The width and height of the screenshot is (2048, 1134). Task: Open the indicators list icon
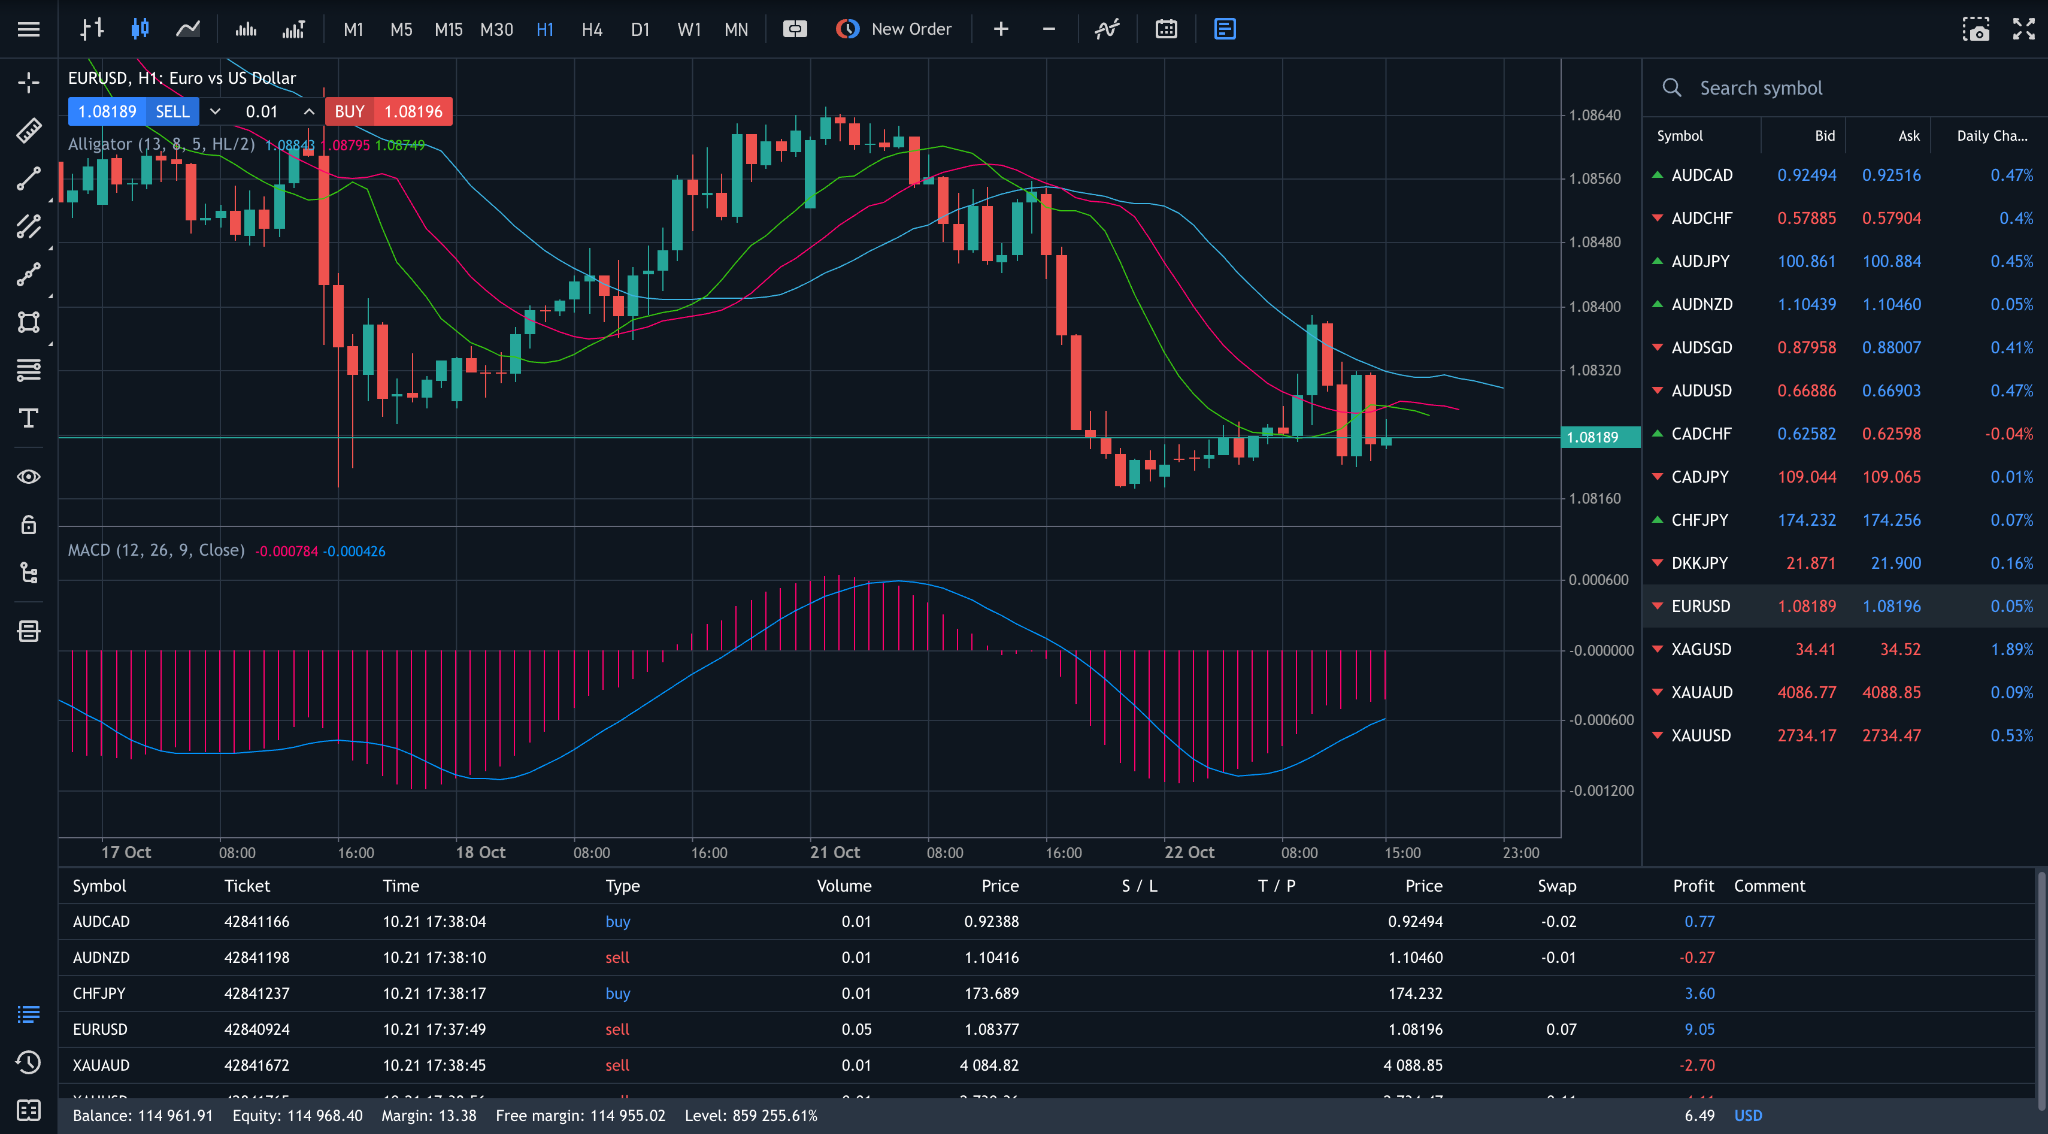coord(1106,29)
